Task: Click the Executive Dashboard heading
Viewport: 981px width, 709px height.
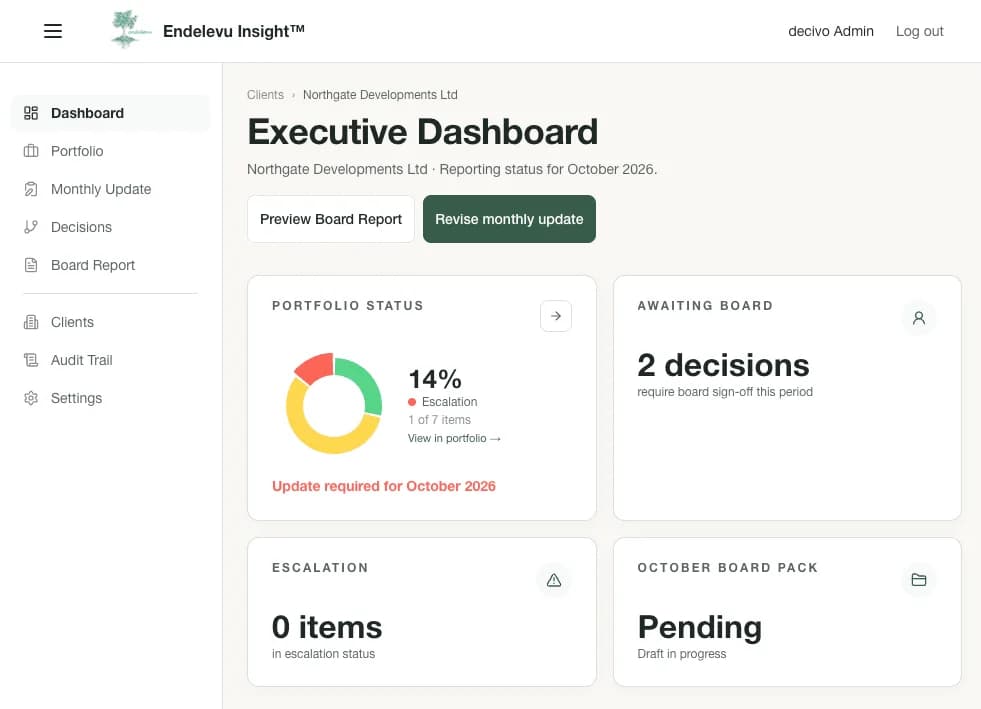Action: tap(422, 132)
